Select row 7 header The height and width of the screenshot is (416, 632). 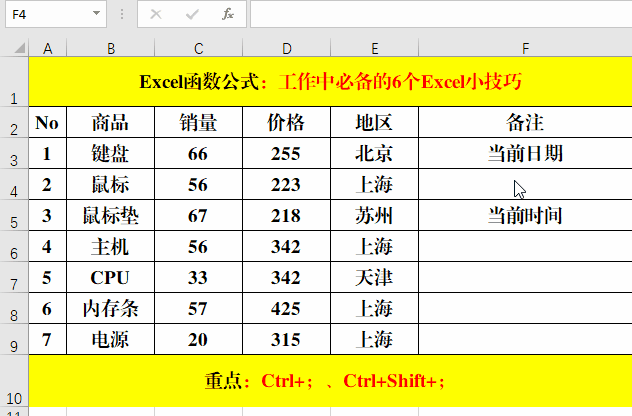14,277
